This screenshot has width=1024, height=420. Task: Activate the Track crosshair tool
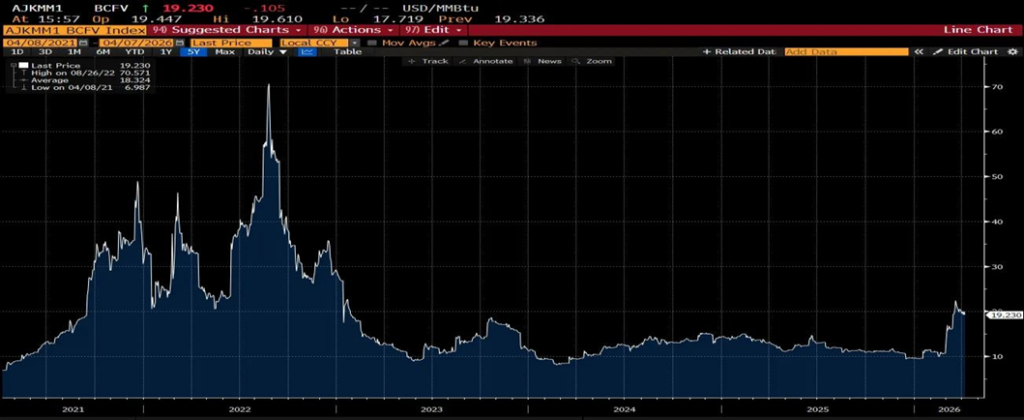click(430, 61)
